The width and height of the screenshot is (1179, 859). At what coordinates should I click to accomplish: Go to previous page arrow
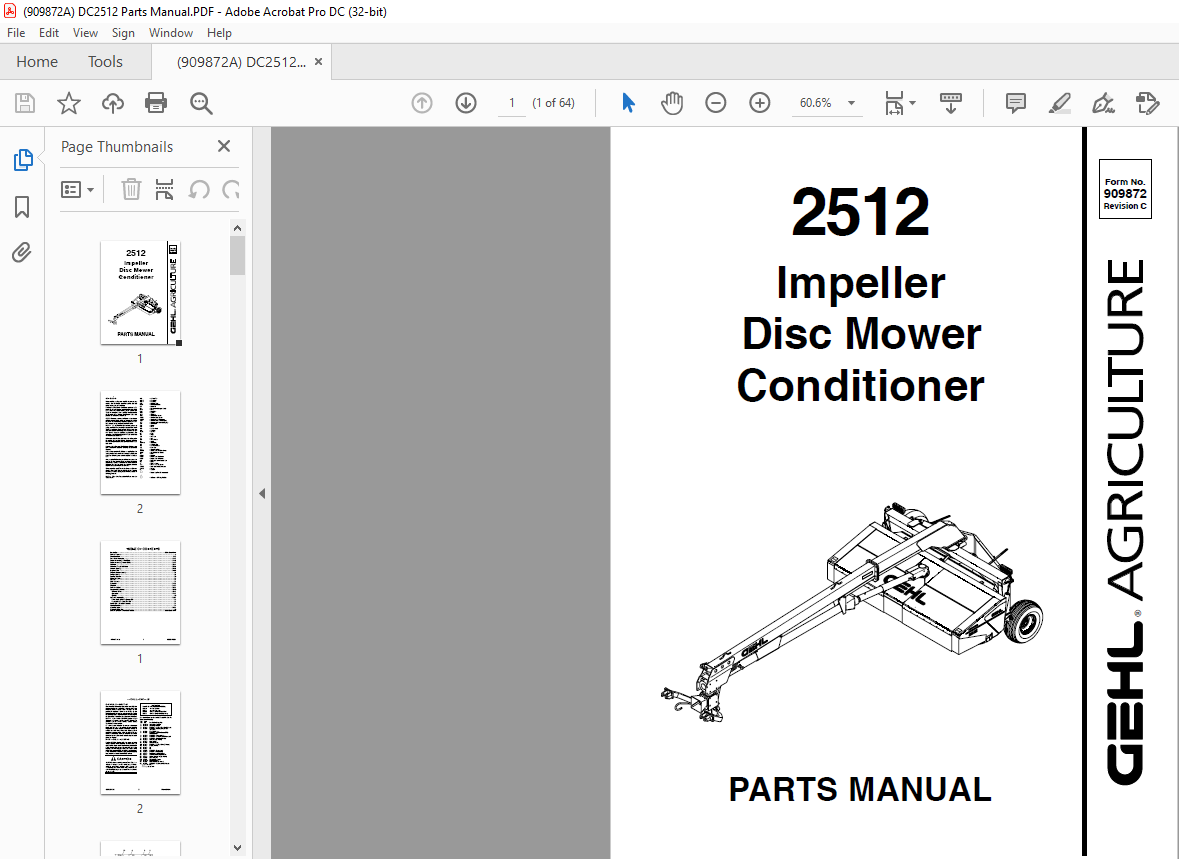(x=422, y=103)
